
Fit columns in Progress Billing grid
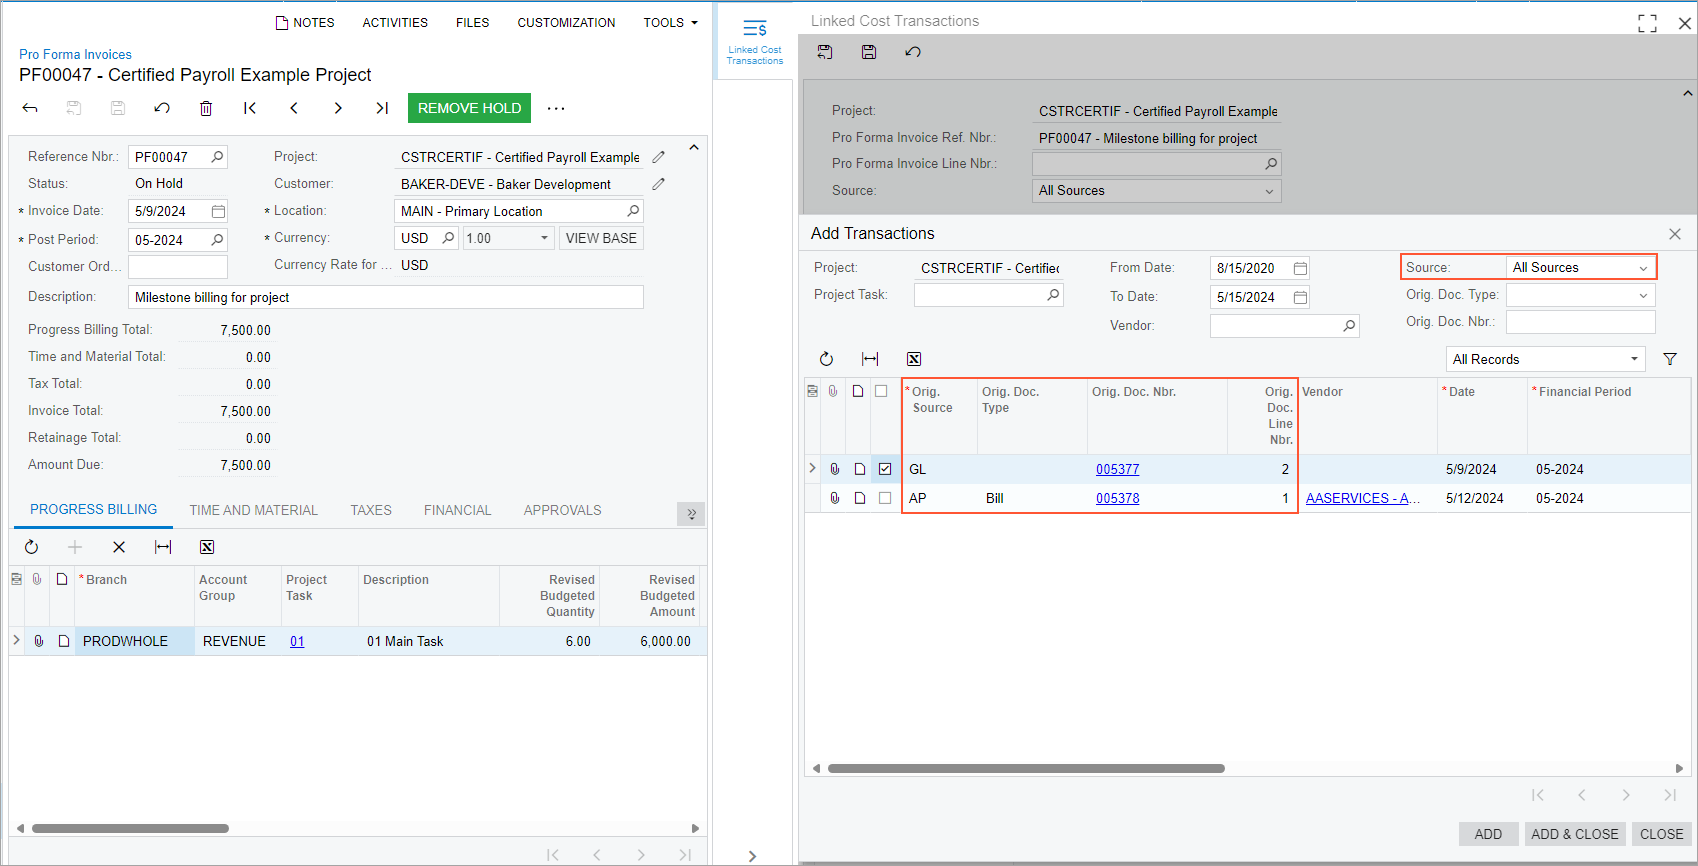[x=163, y=547]
